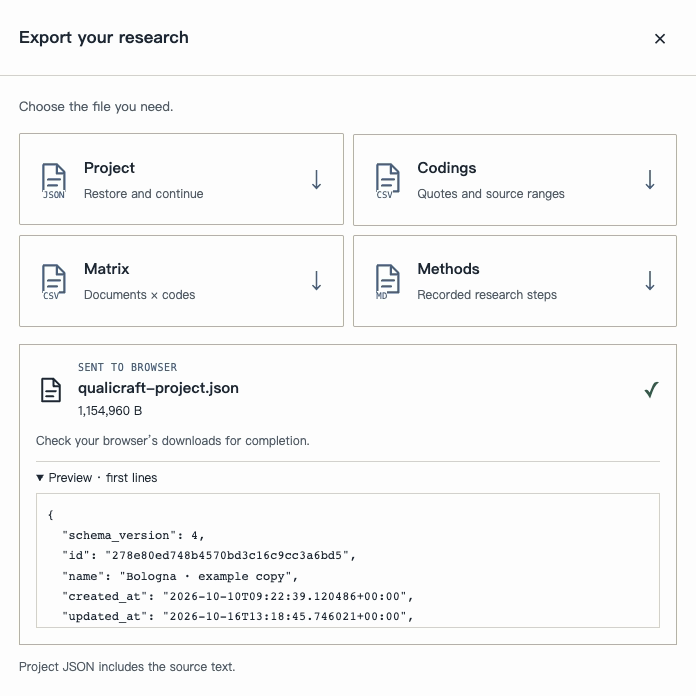Click the SENT TO BROWSER status label

tap(127, 367)
